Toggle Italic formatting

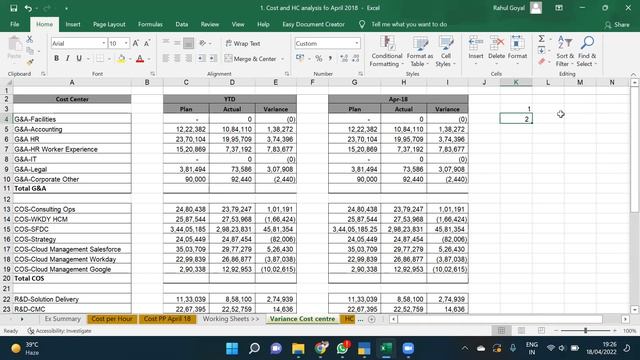67,59
